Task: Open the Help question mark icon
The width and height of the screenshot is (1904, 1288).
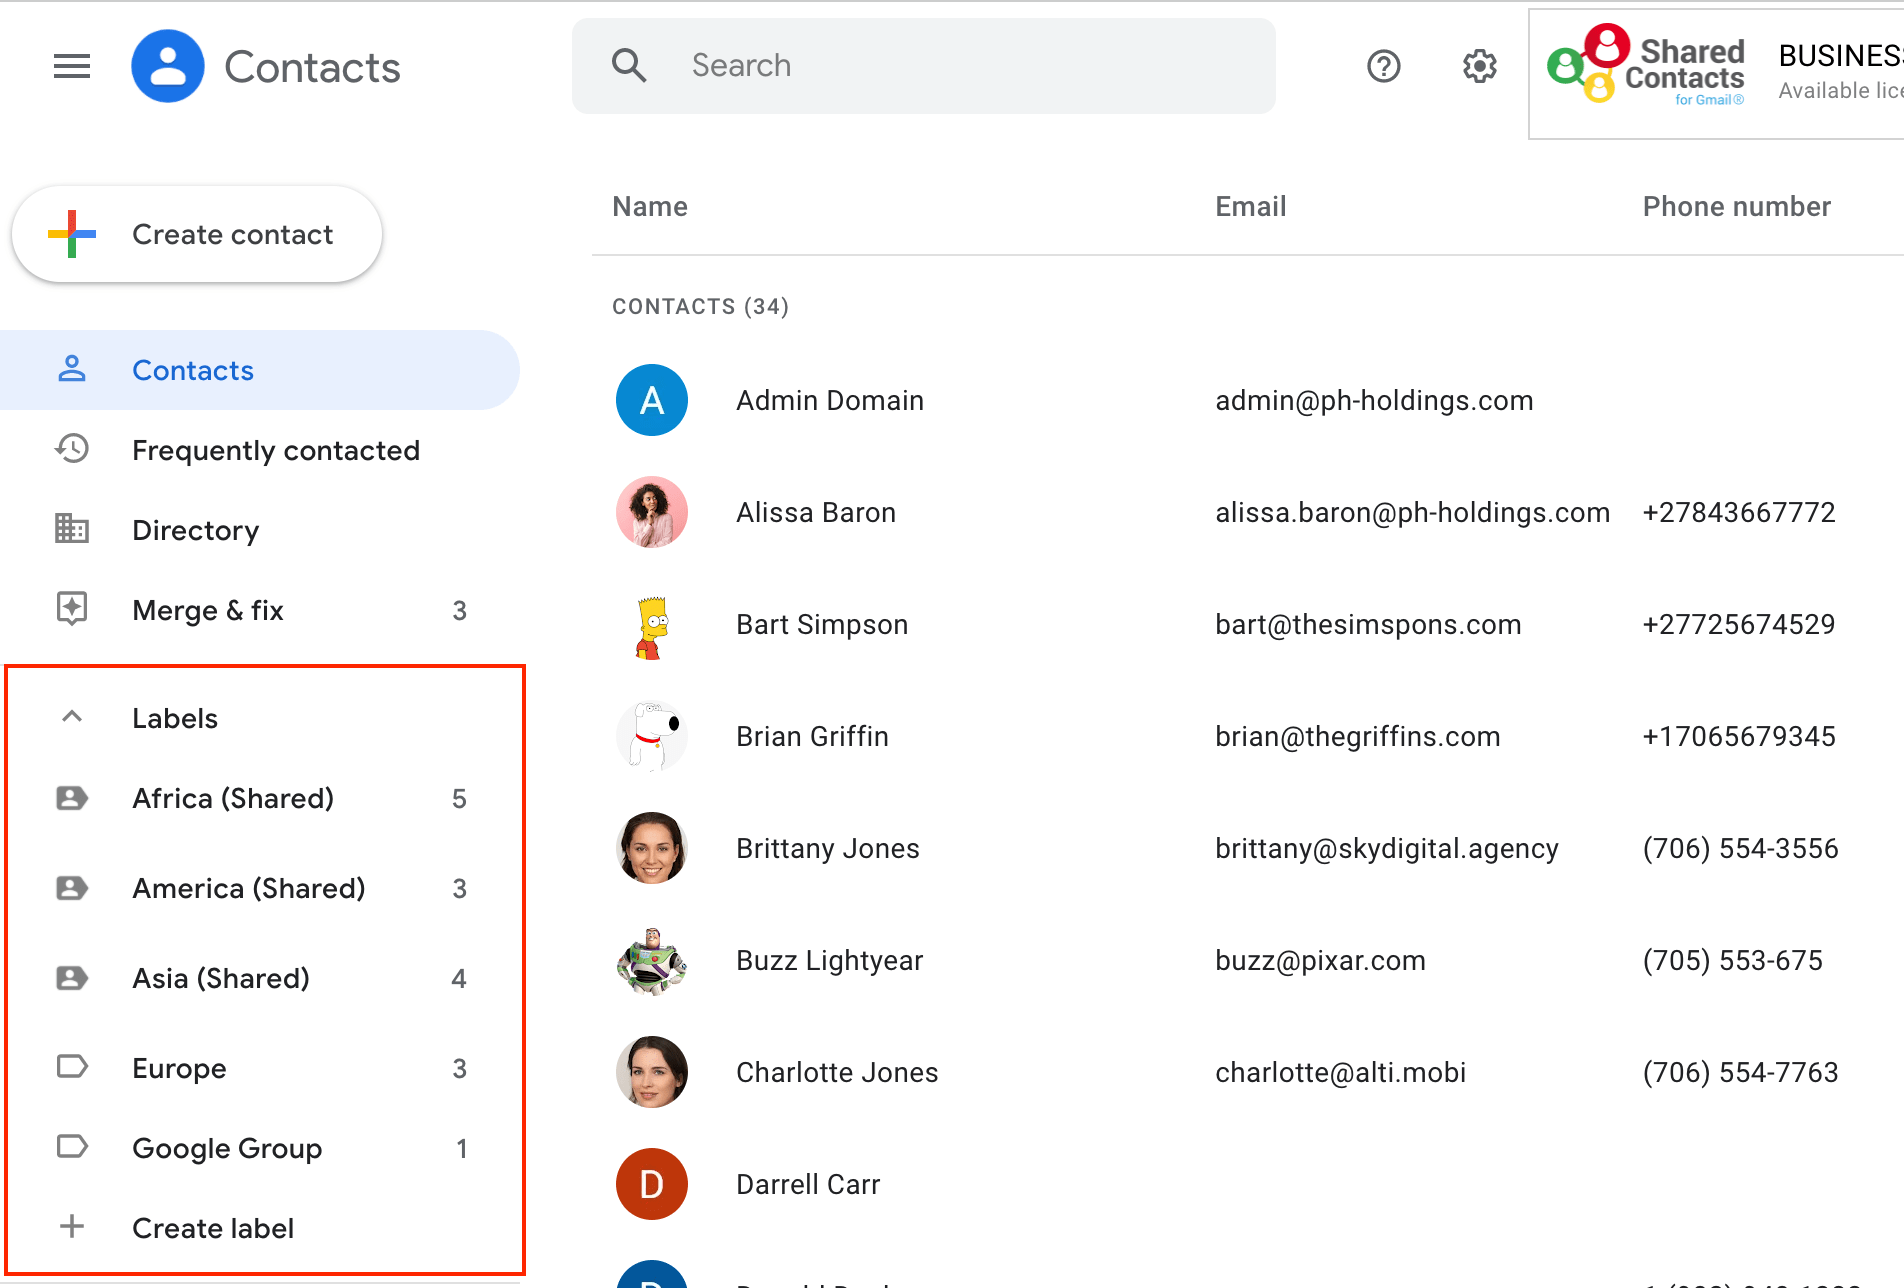Action: pyautogui.click(x=1384, y=66)
